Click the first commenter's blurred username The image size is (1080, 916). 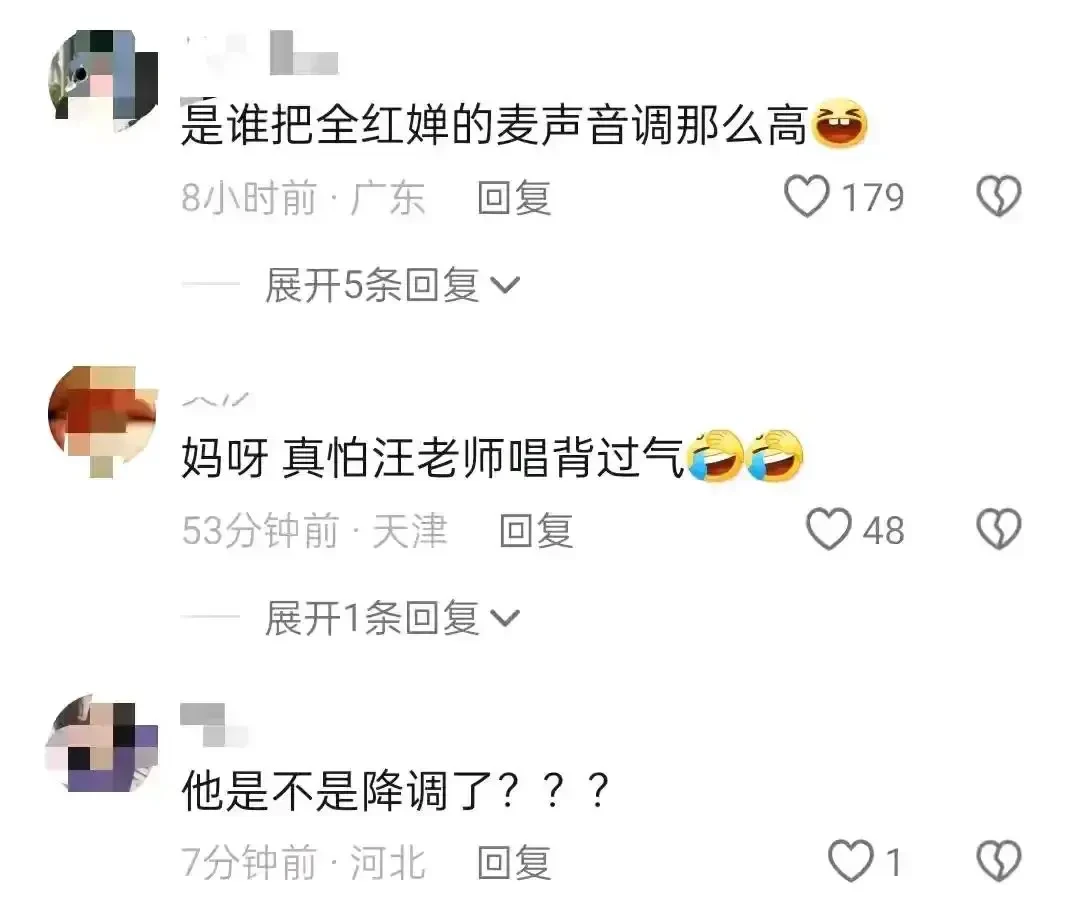point(262,52)
